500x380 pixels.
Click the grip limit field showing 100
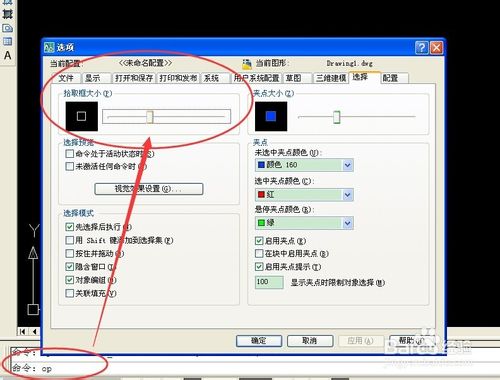(x=269, y=282)
